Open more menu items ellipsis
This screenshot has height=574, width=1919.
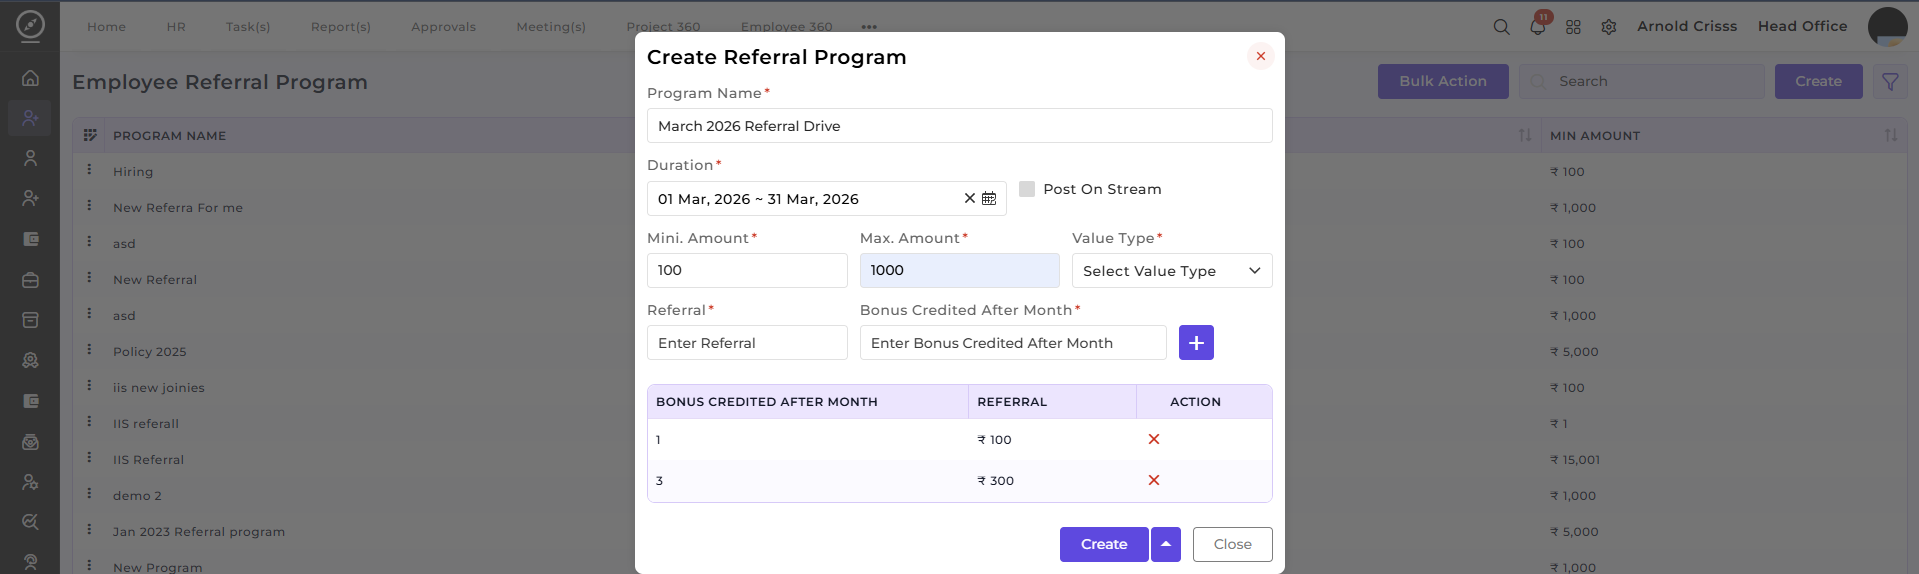pyautogui.click(x=869, y=27)
